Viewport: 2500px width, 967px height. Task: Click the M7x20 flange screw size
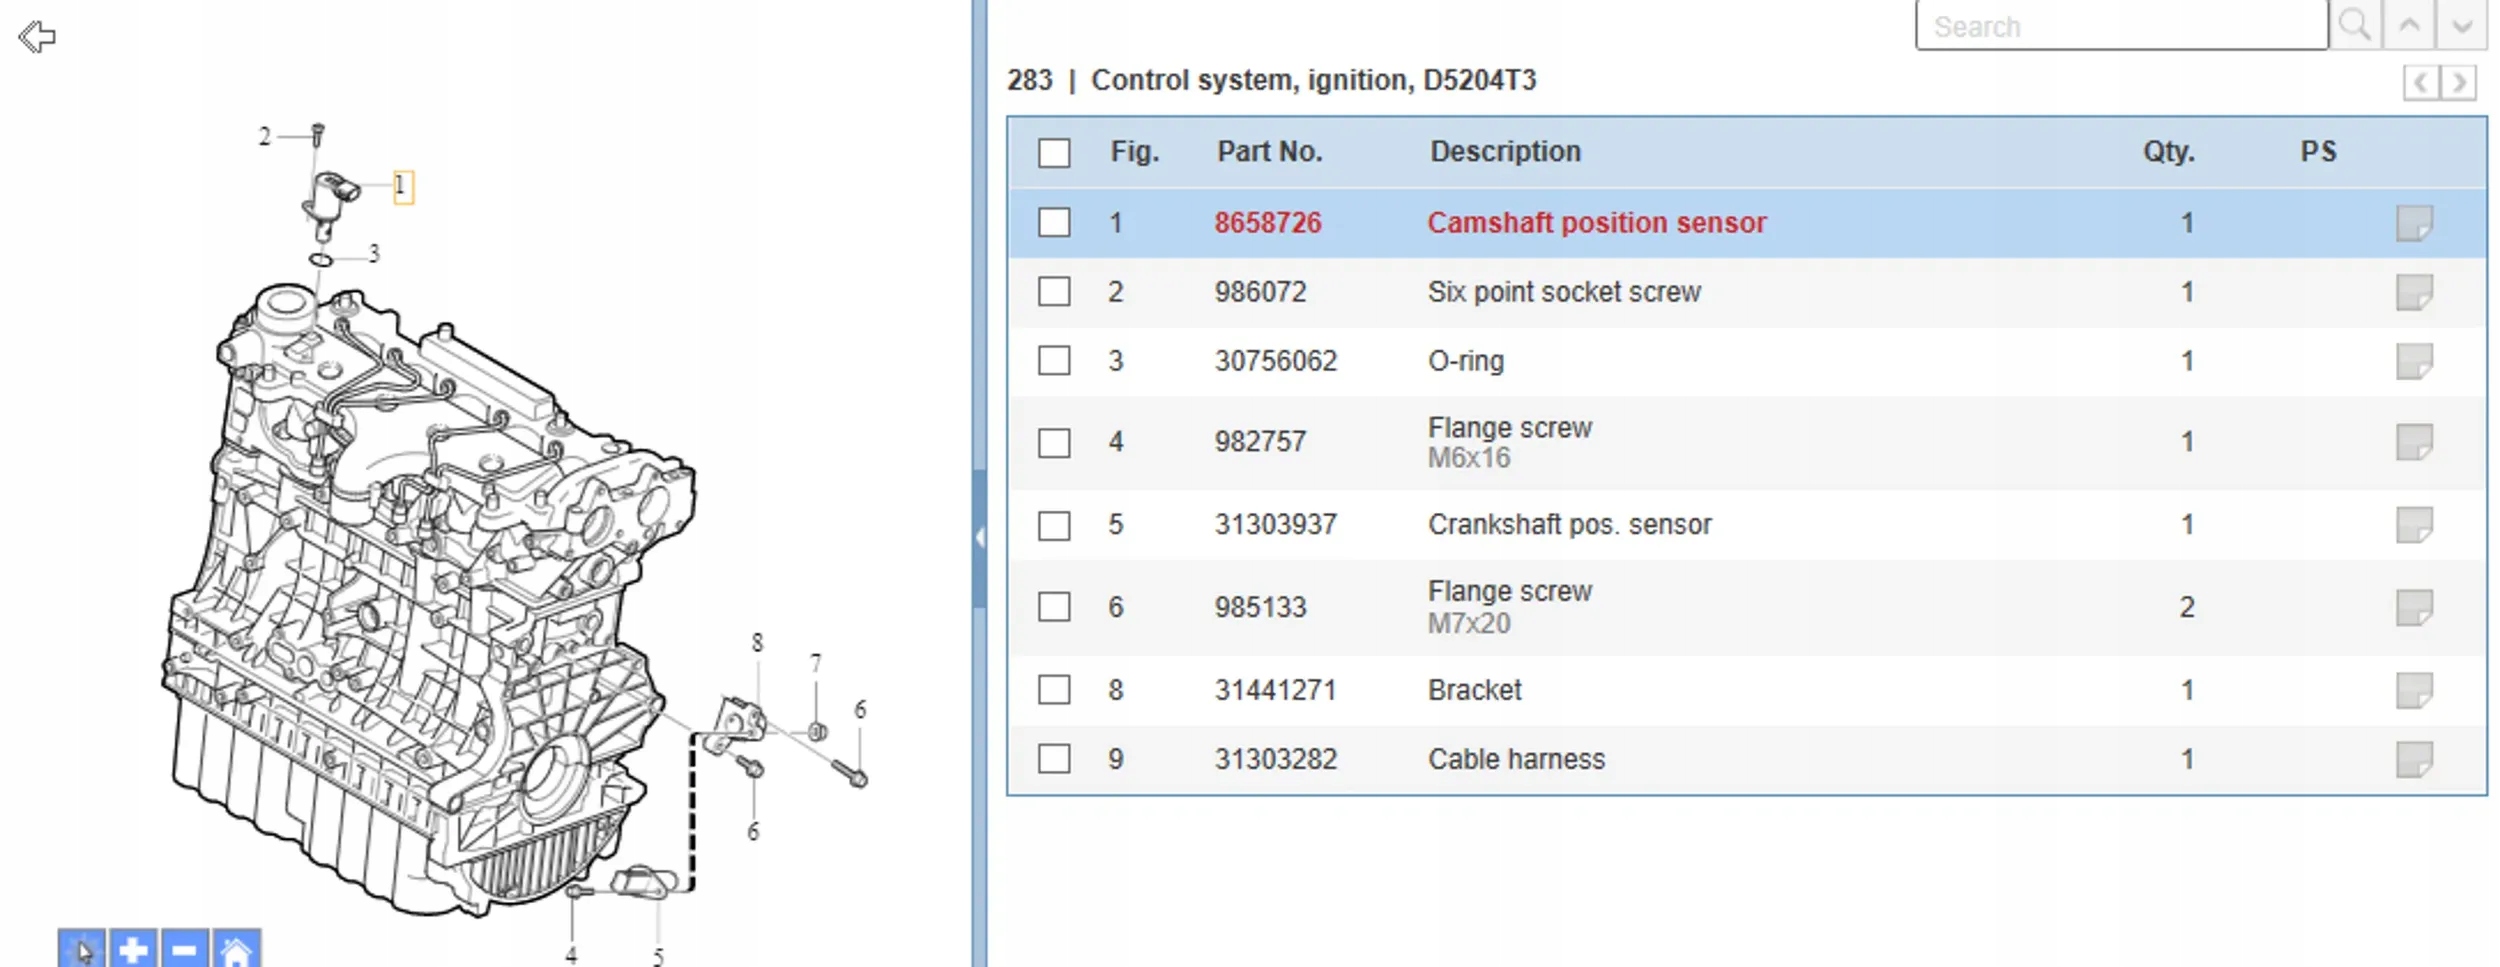(x=1469, y=624)
